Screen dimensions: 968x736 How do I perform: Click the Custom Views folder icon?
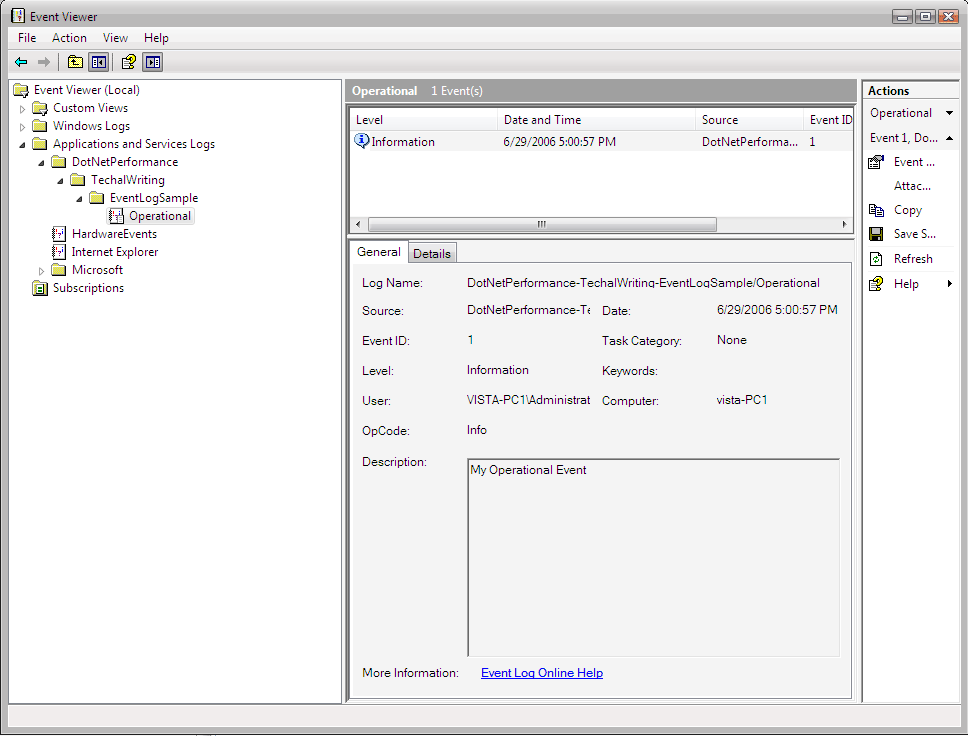click(x=40, y=109)
